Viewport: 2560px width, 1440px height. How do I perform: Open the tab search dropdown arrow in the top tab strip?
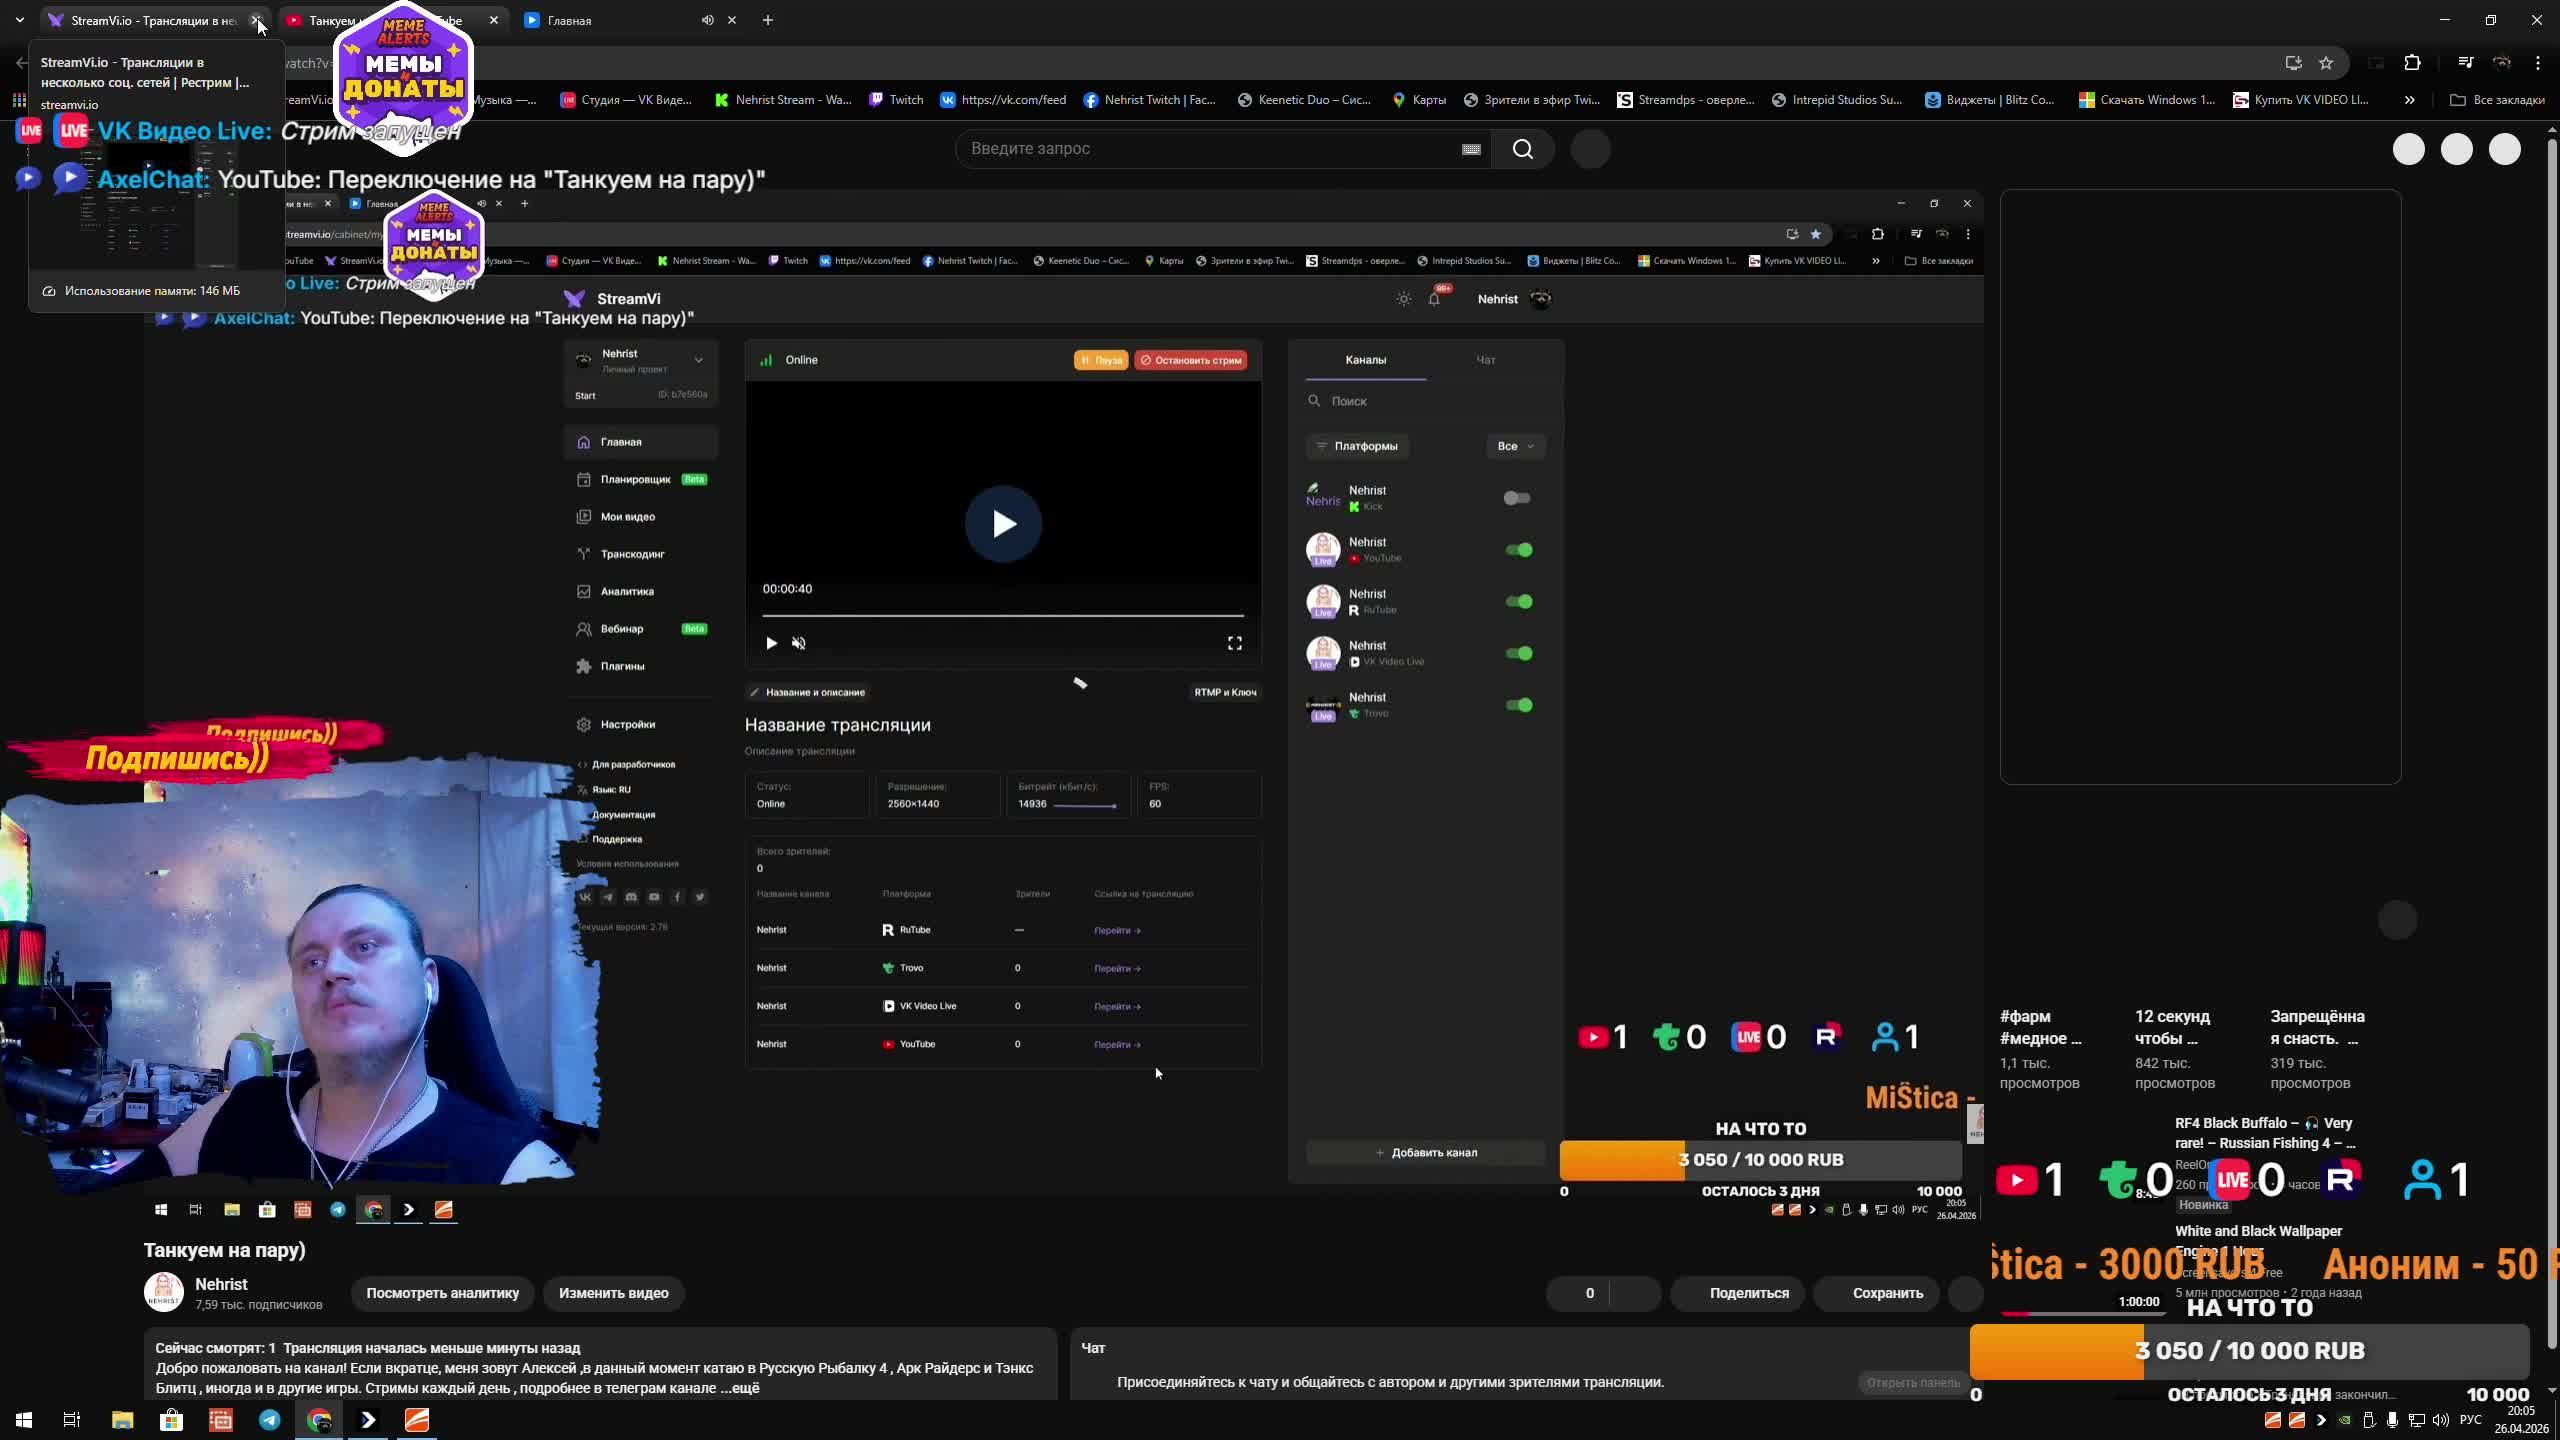point(19,20)
